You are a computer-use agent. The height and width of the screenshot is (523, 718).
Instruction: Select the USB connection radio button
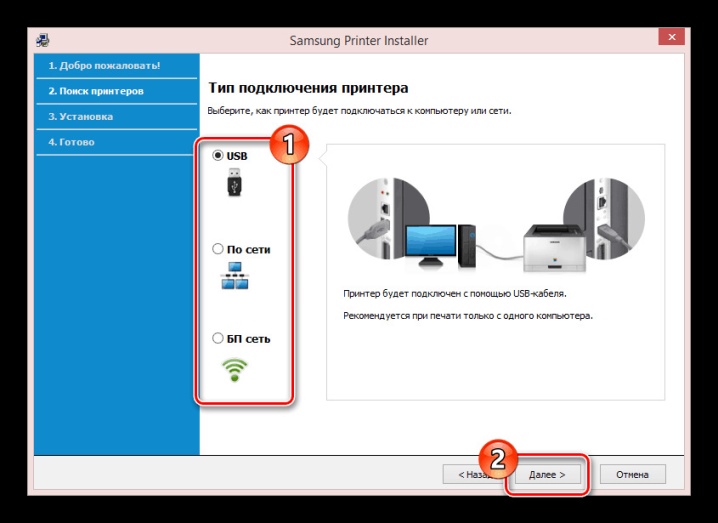pyautogui.click(x=218, y=156)
